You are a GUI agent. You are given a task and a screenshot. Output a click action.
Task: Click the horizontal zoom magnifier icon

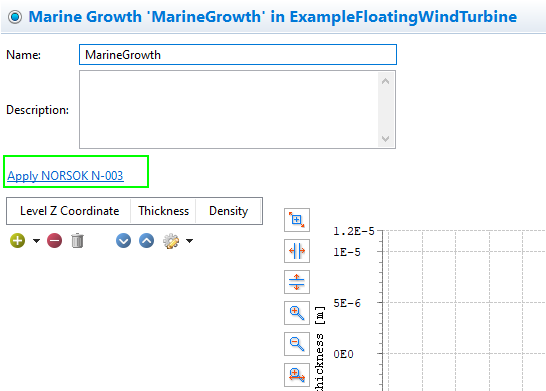point(297,375)
